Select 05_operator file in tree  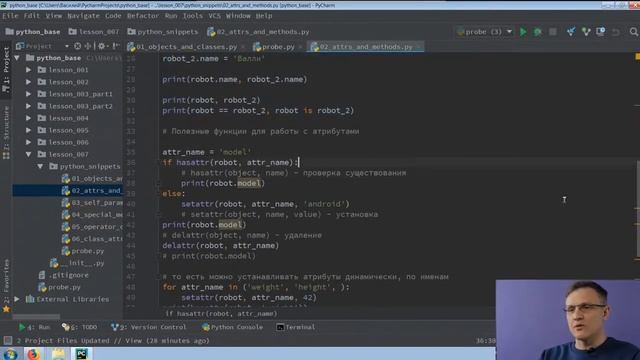coord(92,227)
